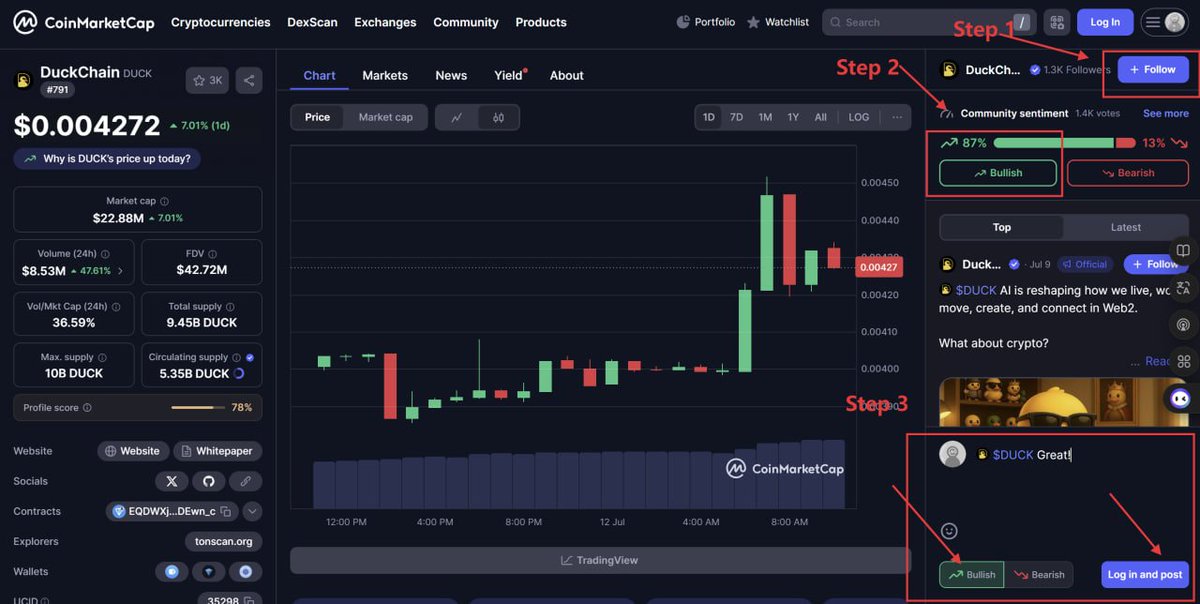Viewport: 1200px width, 604px height.
Task: Switch to the Yield tab
Action: coord(509,75)
